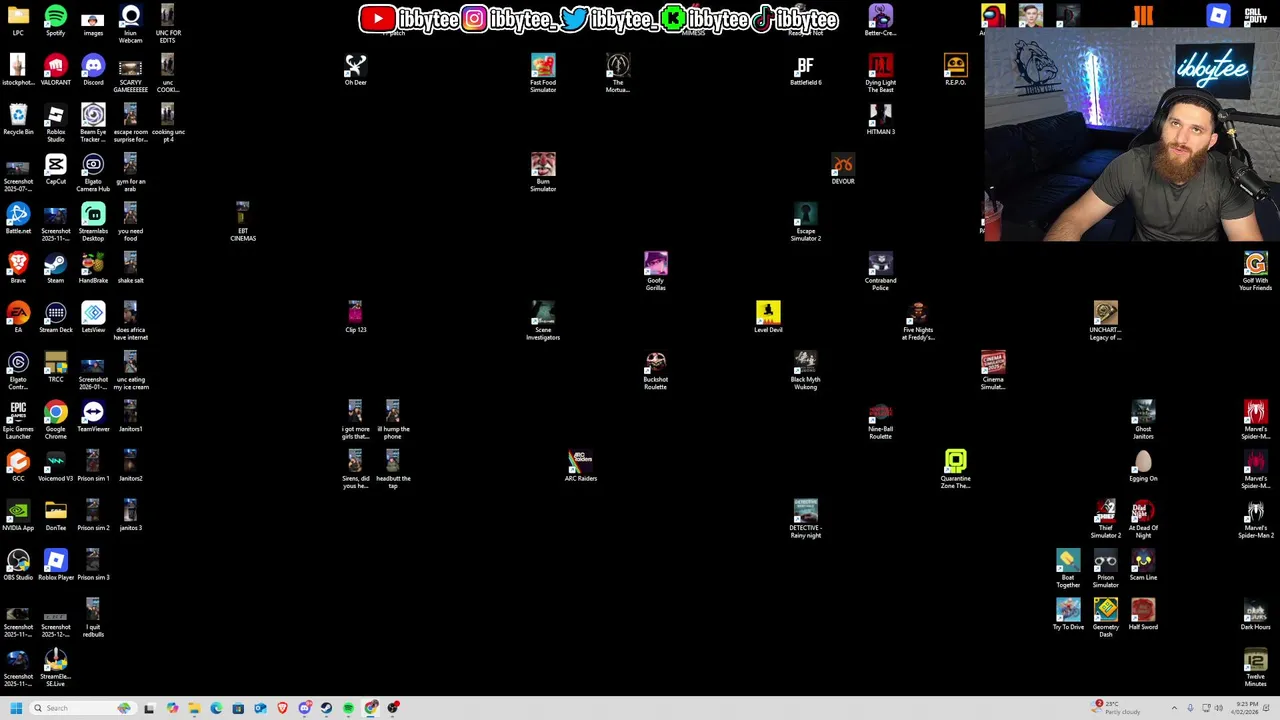
Task: Open the Discord desktop shortcut
Action: [93, 70]
